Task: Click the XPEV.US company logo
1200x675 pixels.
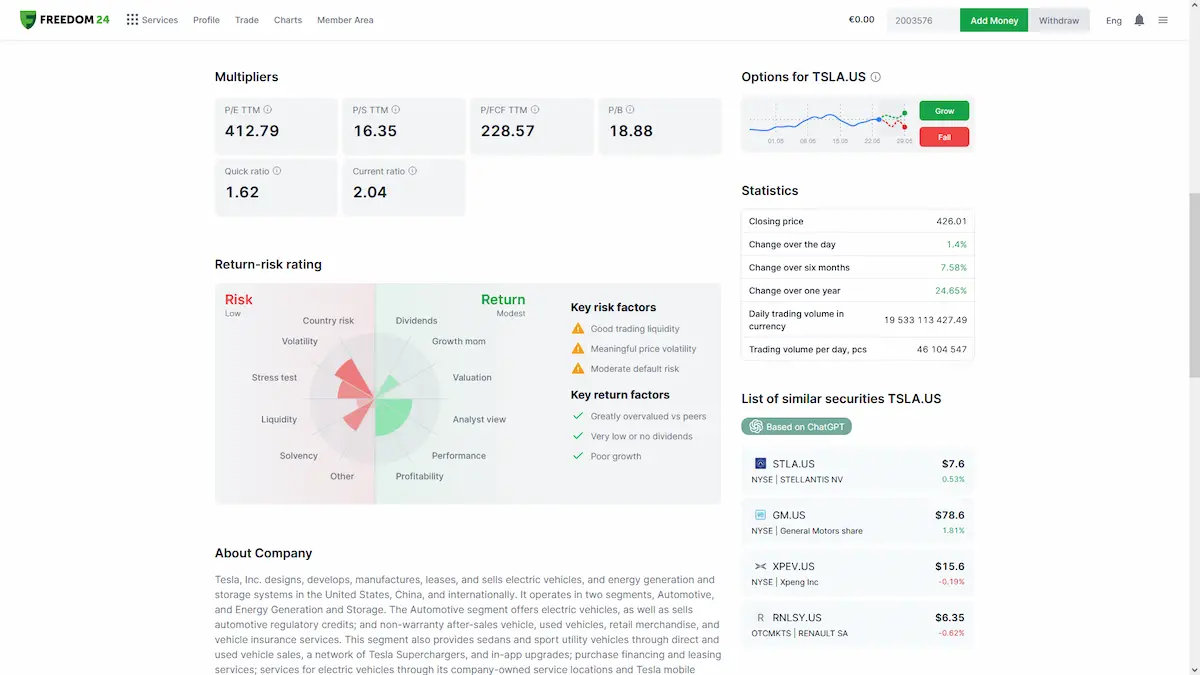Action: [760, 566]
